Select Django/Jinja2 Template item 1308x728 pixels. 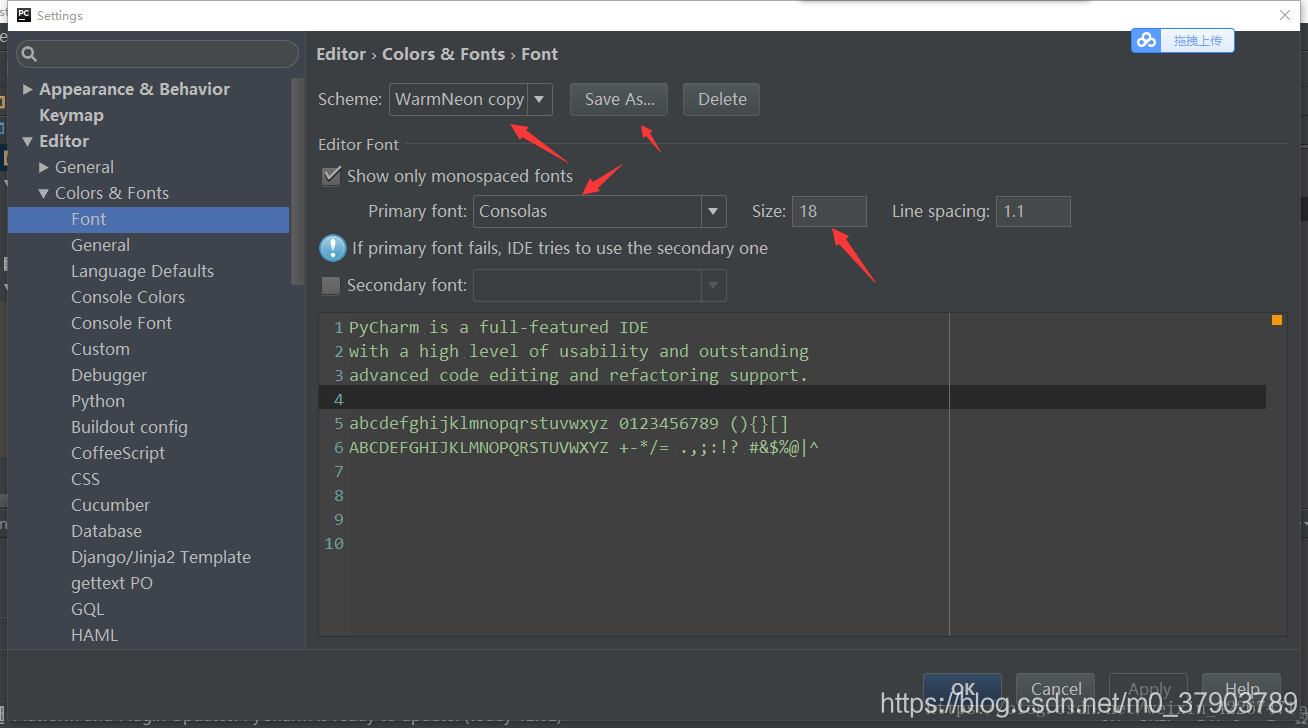click(161, 557)
